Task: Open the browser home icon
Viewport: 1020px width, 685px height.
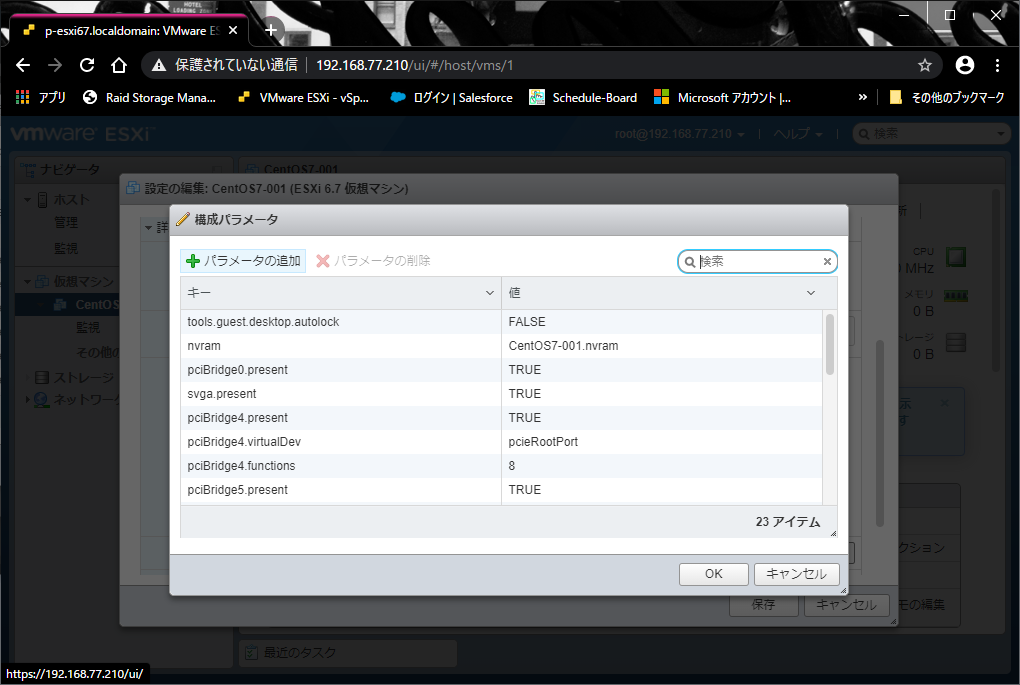Action: point(118,65)
